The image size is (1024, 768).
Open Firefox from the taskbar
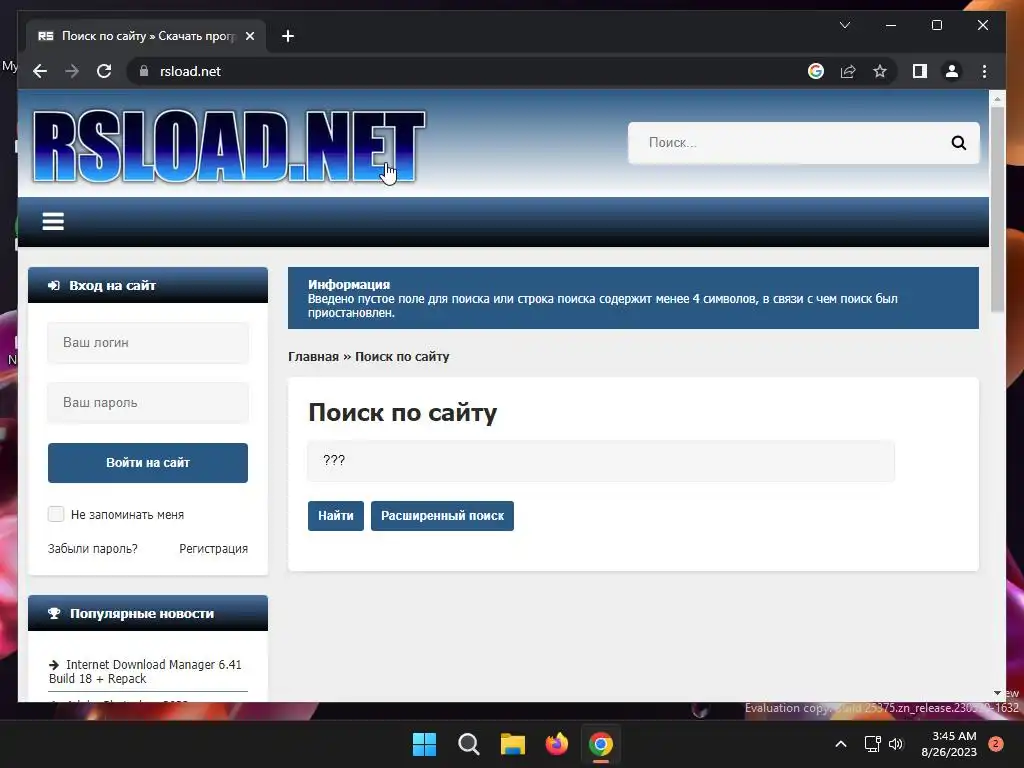[x=556, y=744]
